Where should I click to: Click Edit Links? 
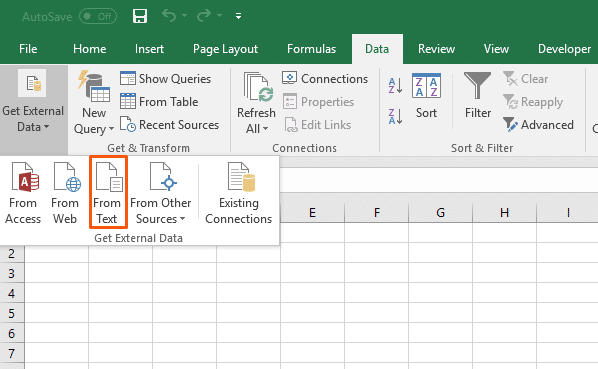click(x=317, y=125)
